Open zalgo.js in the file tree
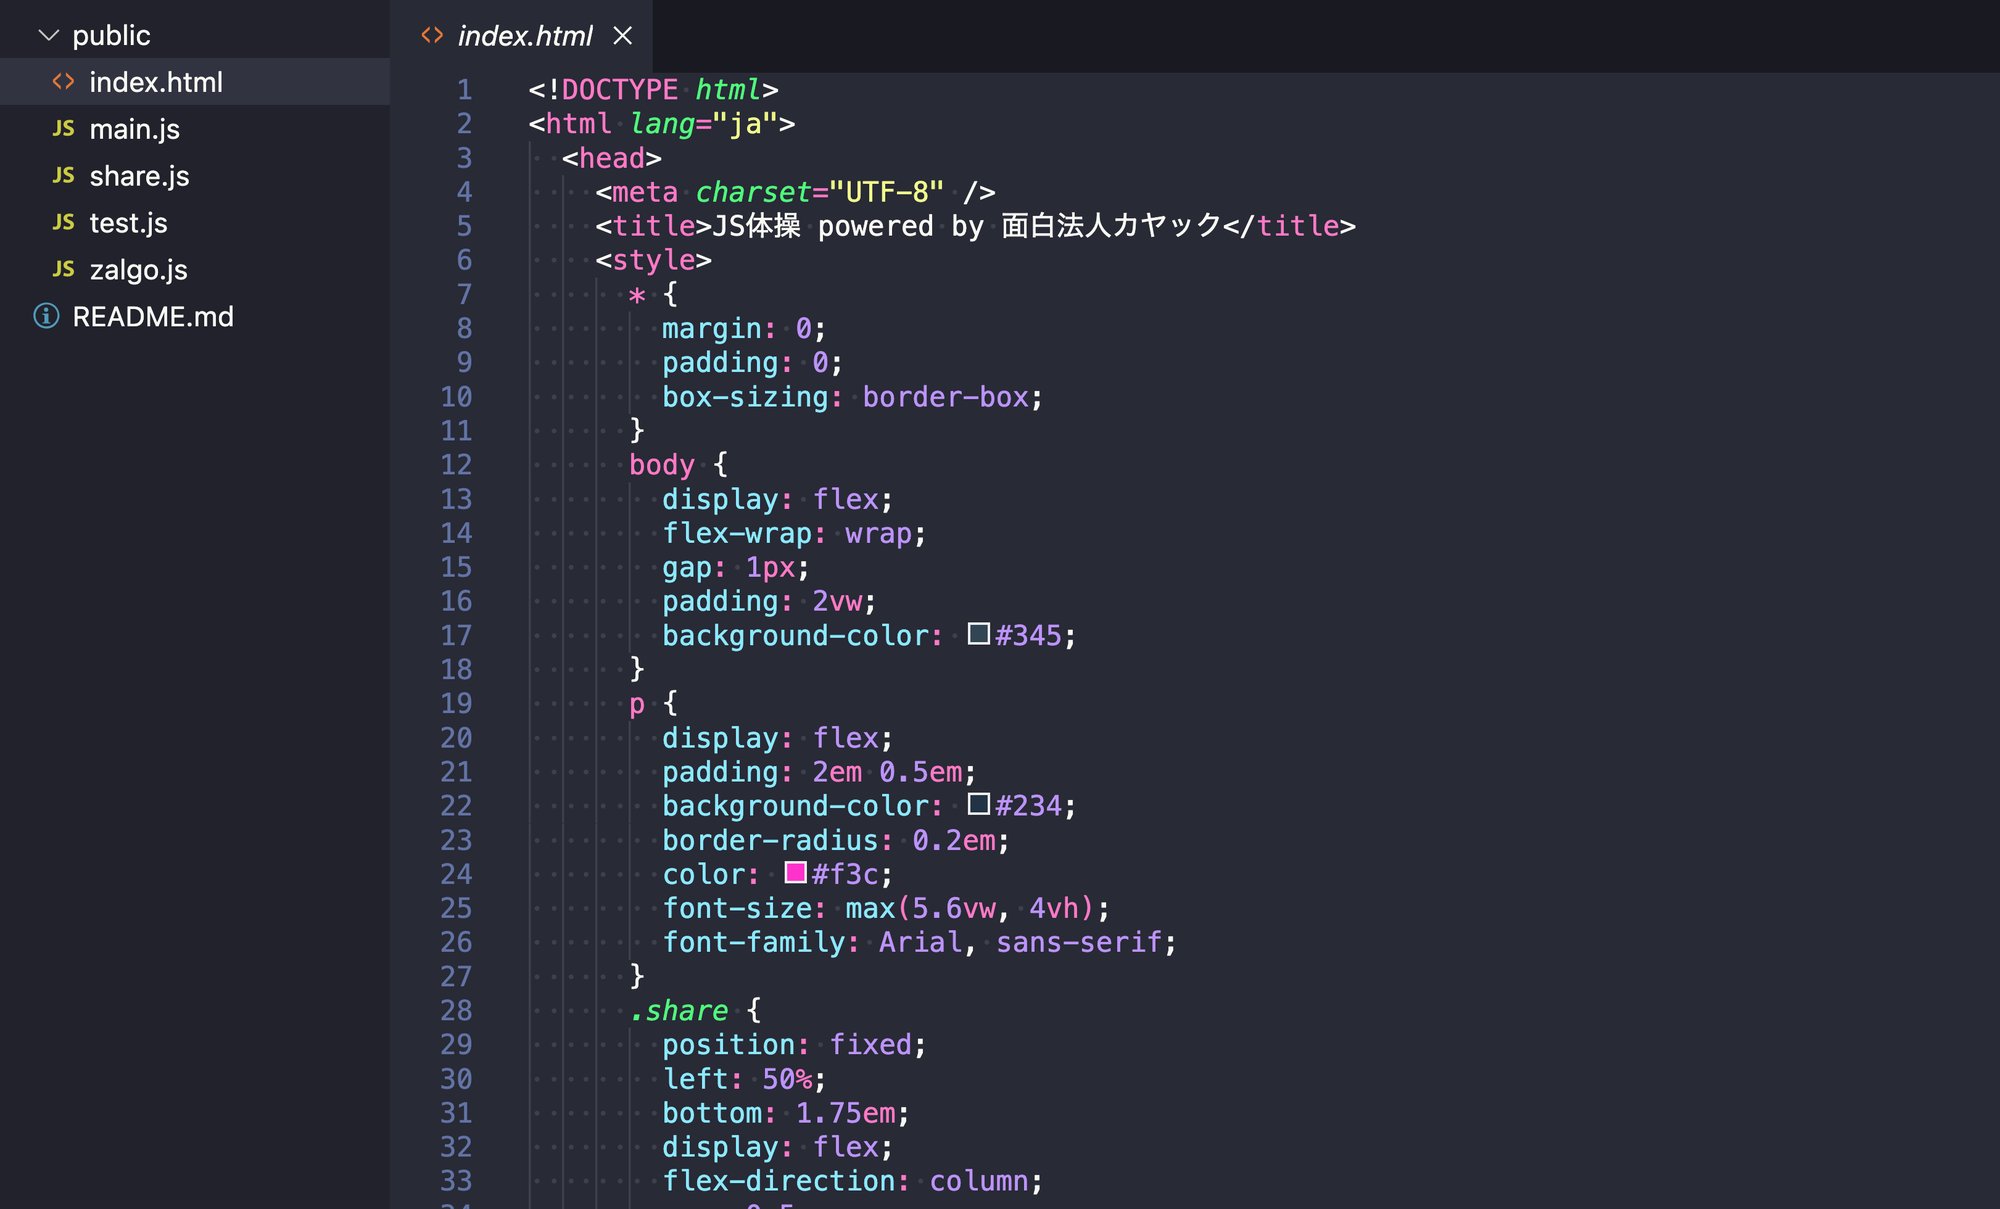 [x=195, y=270]
